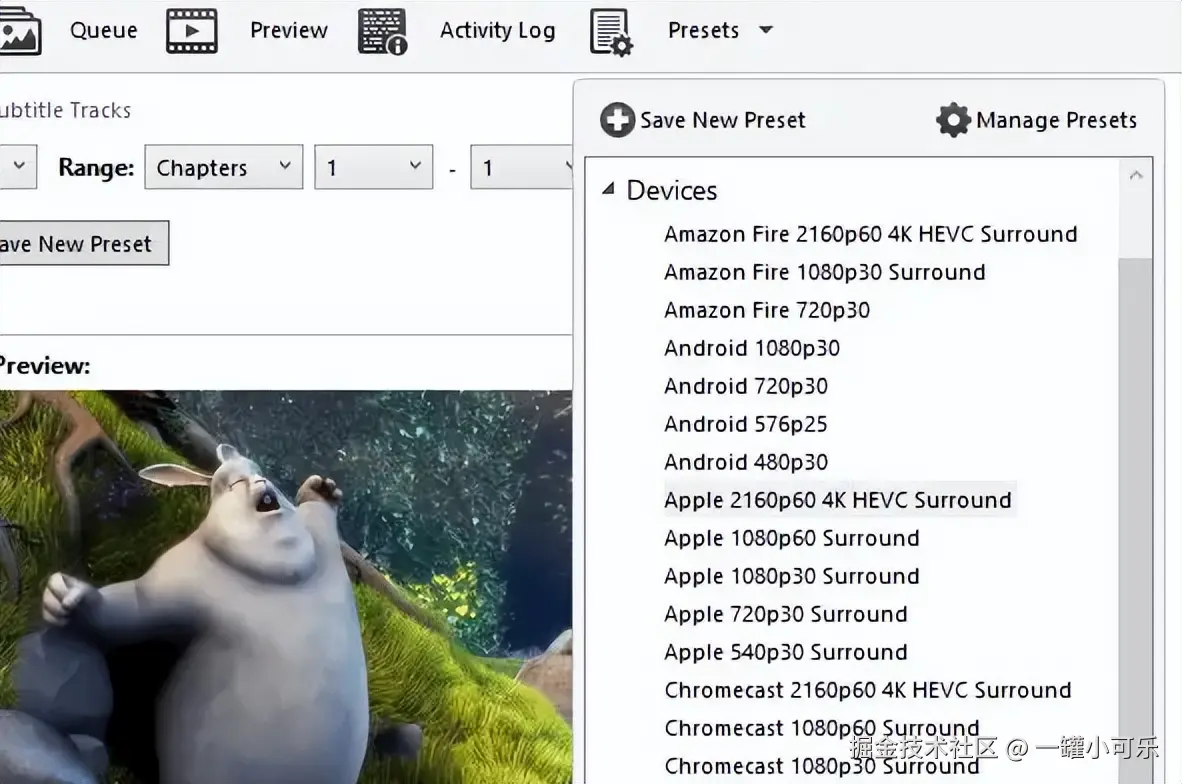Select Apple 540p30 Surround preset
Viewport: 1182px width, 784px height.
point(785,652)
